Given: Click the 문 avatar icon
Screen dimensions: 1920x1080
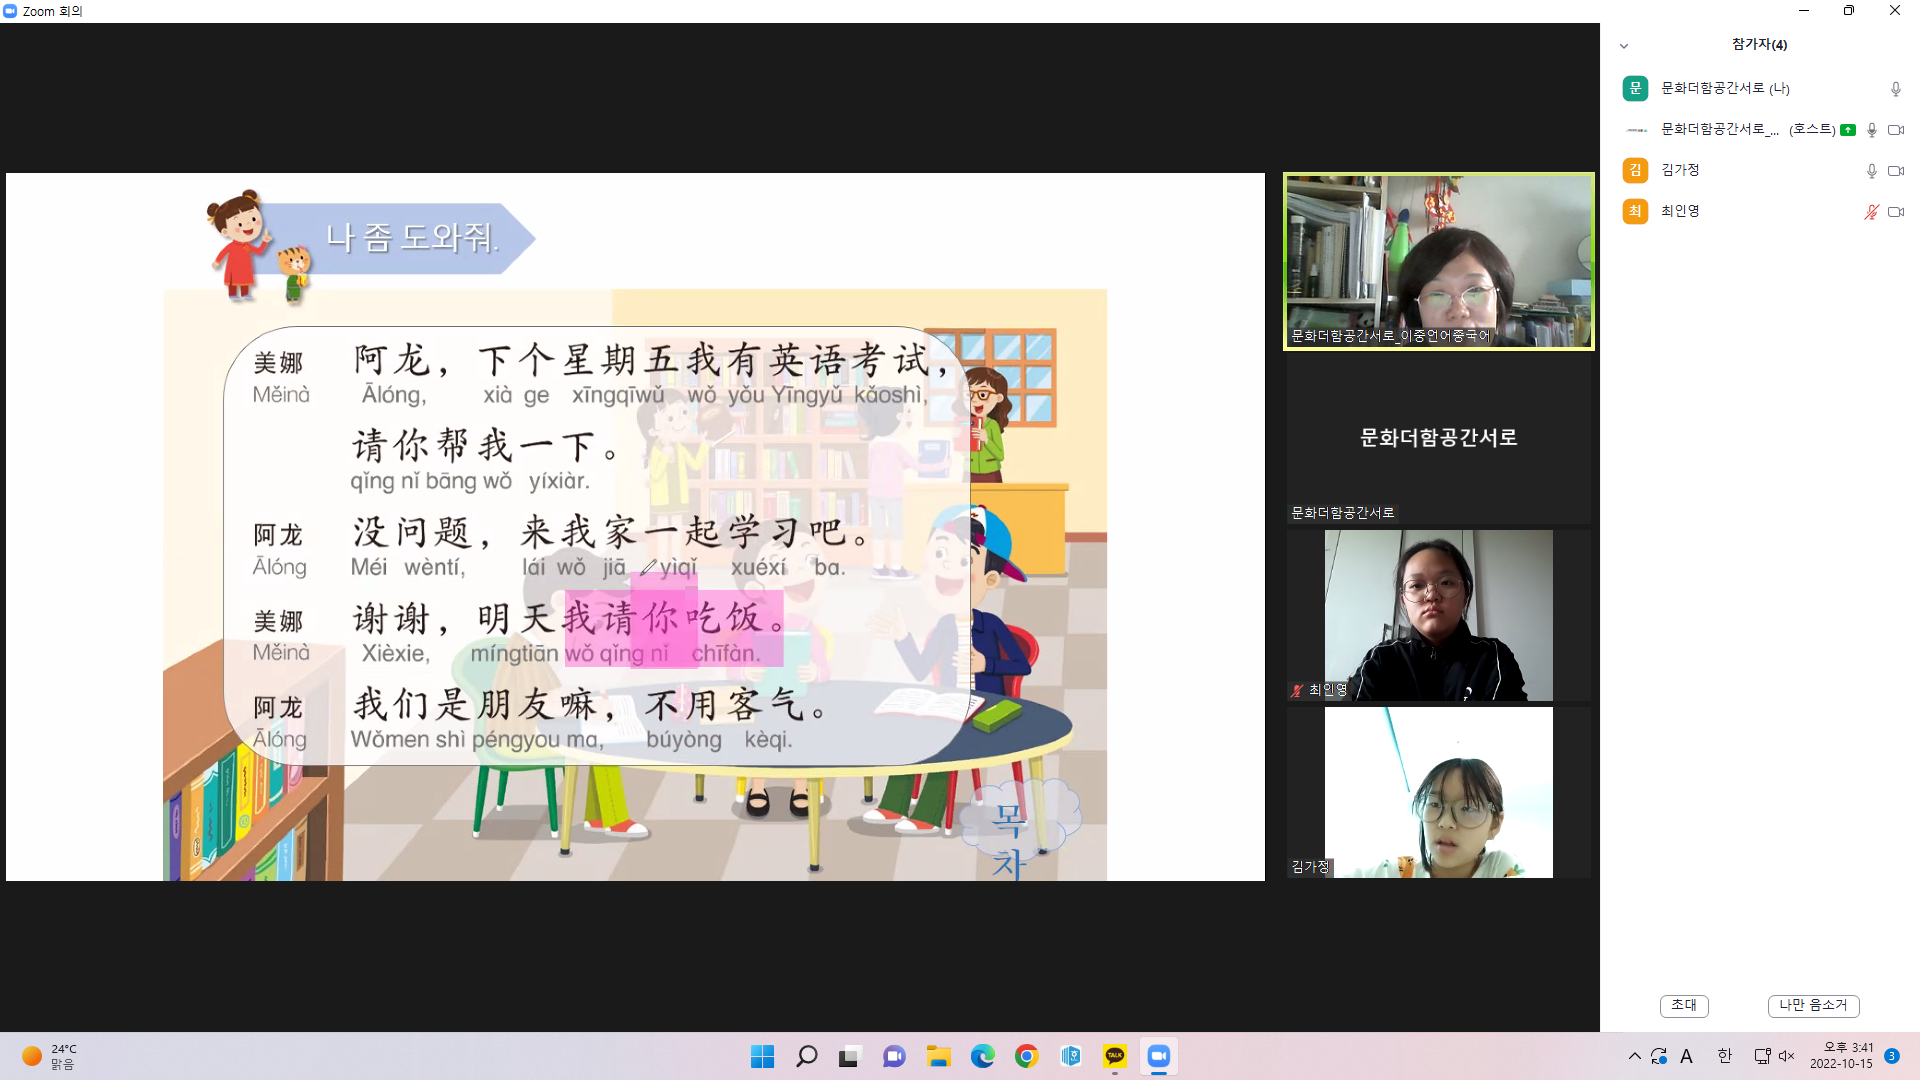Looking at the screenshot, I should pyautogui.click(x=1635, y=89).
